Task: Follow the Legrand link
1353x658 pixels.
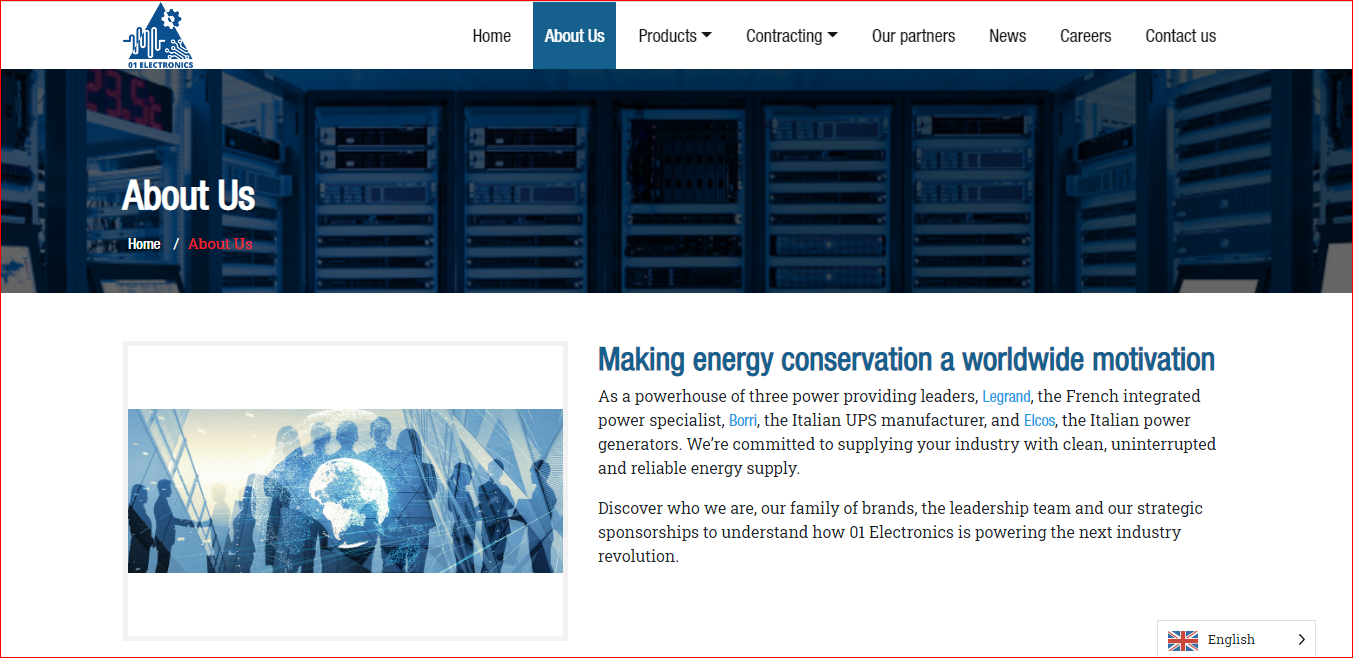Action: (1006, 396)
